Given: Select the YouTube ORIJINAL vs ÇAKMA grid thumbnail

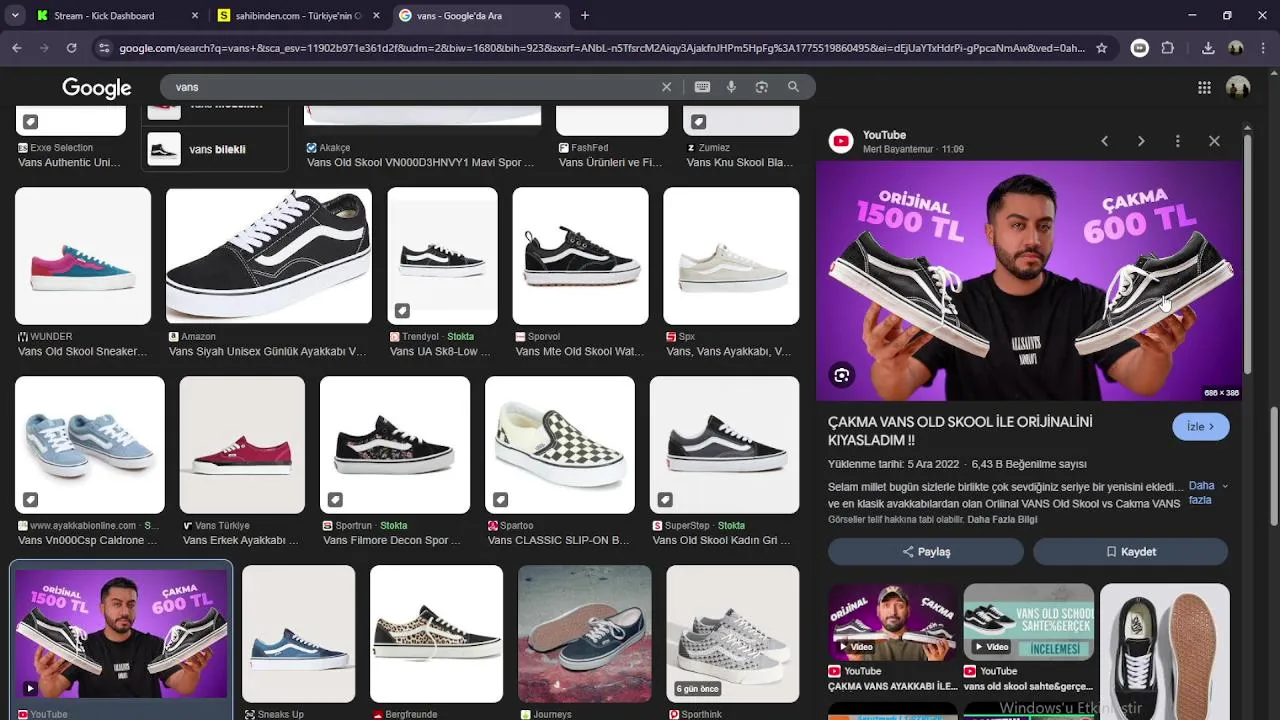Looking at the screenshot, I should click(121, 634).
